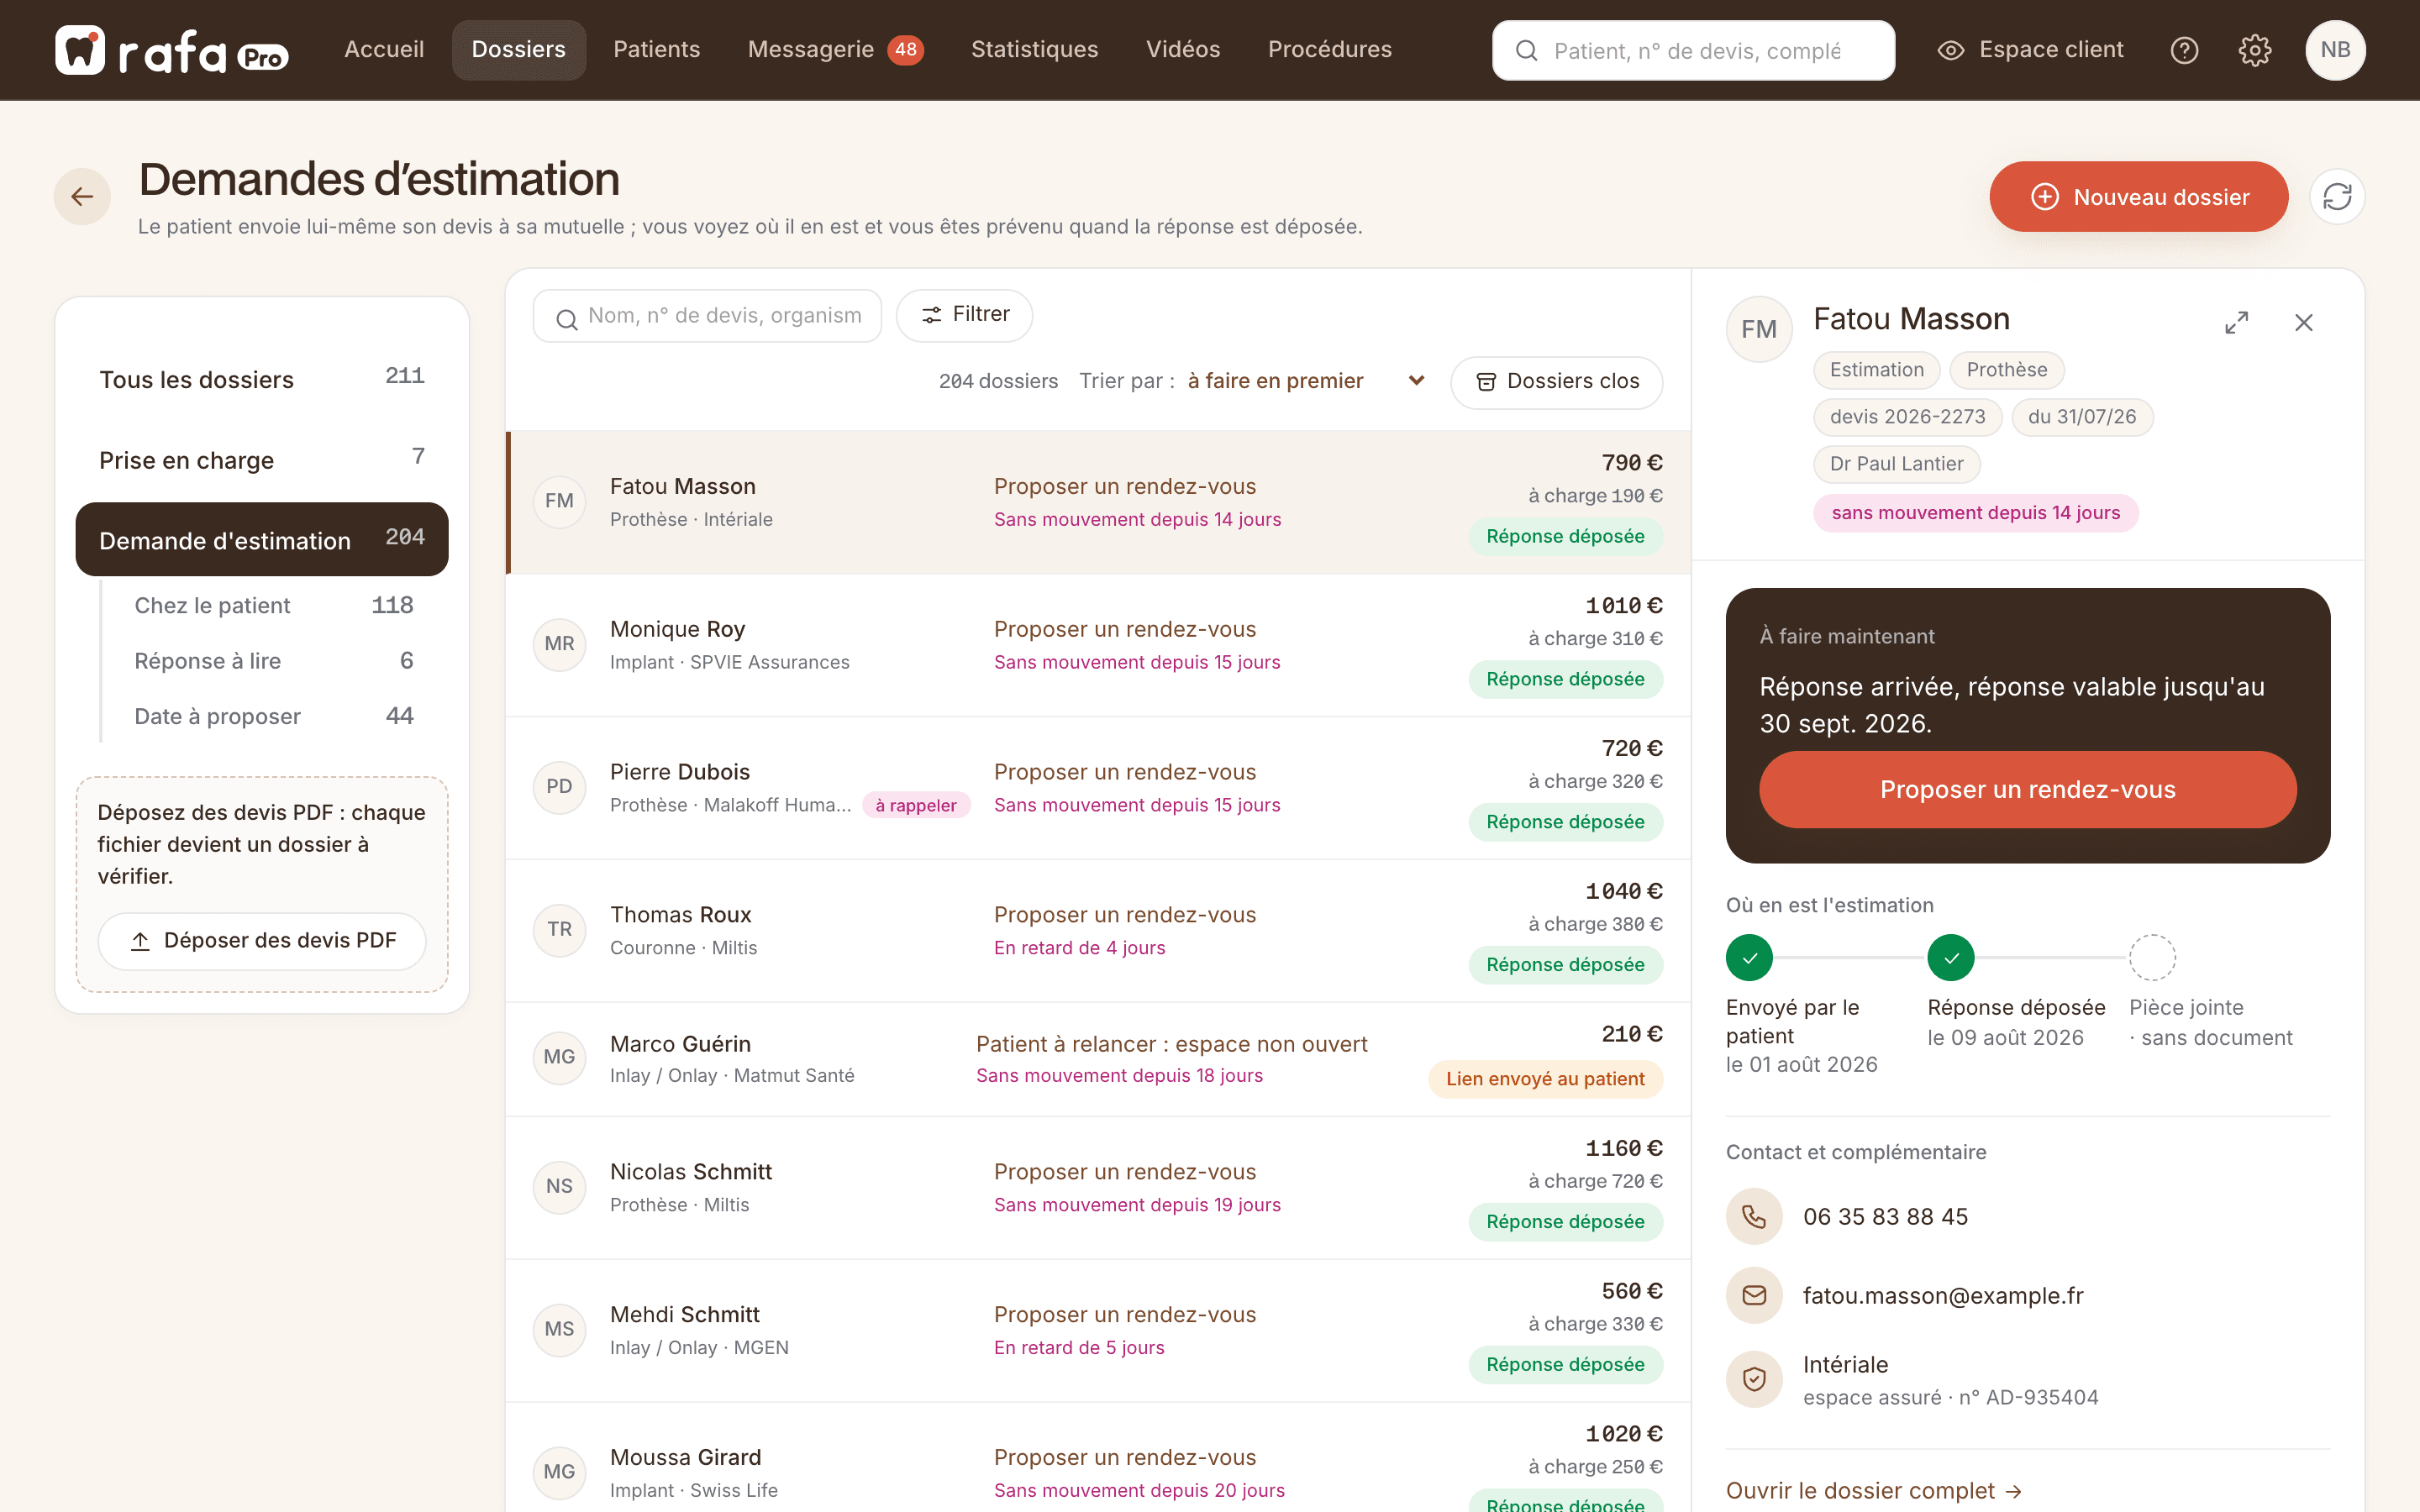Image resolution: width=2420 pixels, height=1512 pixels.
Task: Open settings with the gear icon
Action: click(x=2254, y=50)
